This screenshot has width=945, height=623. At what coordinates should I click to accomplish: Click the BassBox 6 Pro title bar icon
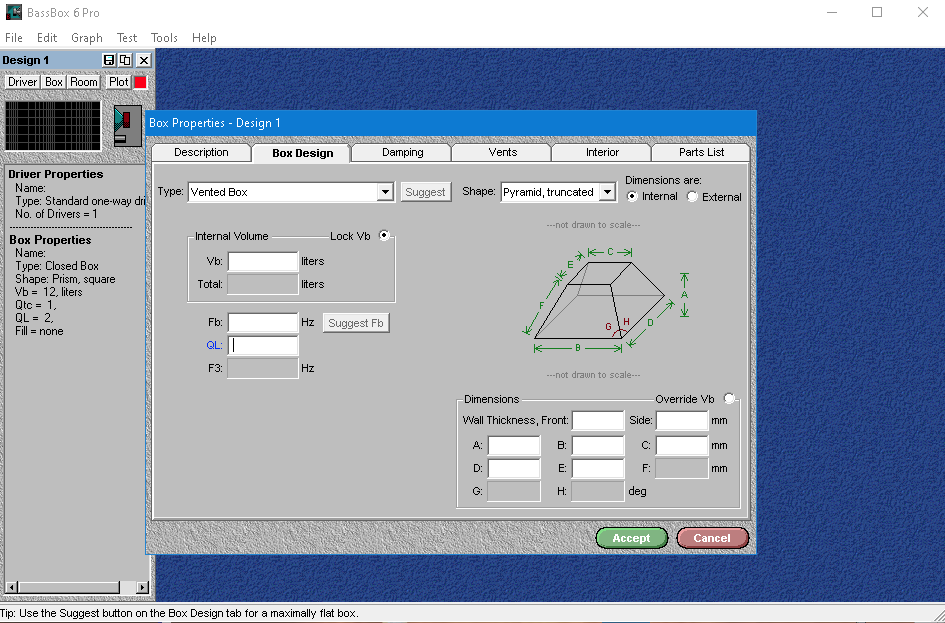[x=13, y=12]
